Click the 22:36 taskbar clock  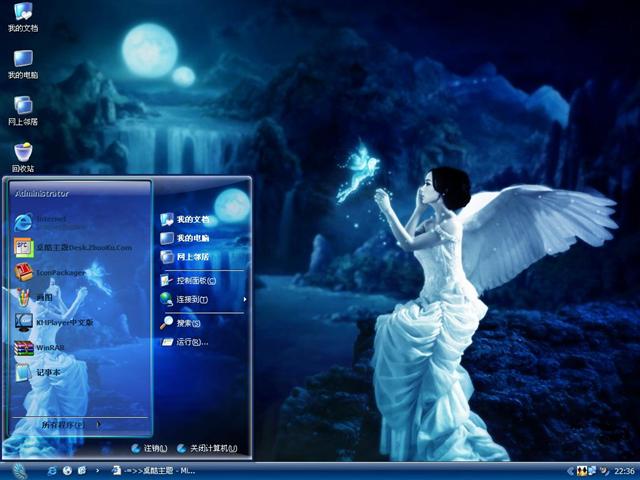coord(624,471)
